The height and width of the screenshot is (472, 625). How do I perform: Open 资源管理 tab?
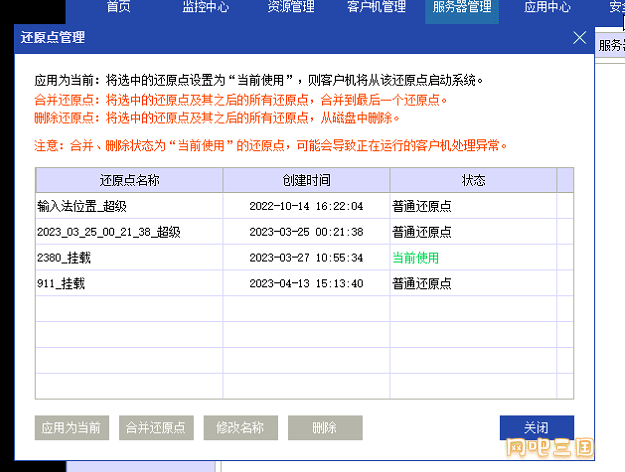(x=291, y=7)
